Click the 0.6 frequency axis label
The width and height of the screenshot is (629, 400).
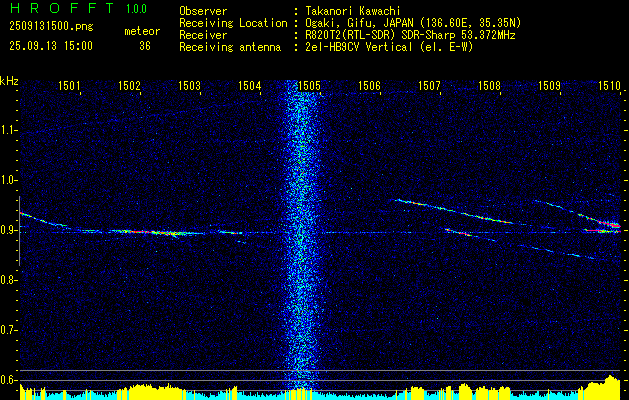click(x=7, y=380)
